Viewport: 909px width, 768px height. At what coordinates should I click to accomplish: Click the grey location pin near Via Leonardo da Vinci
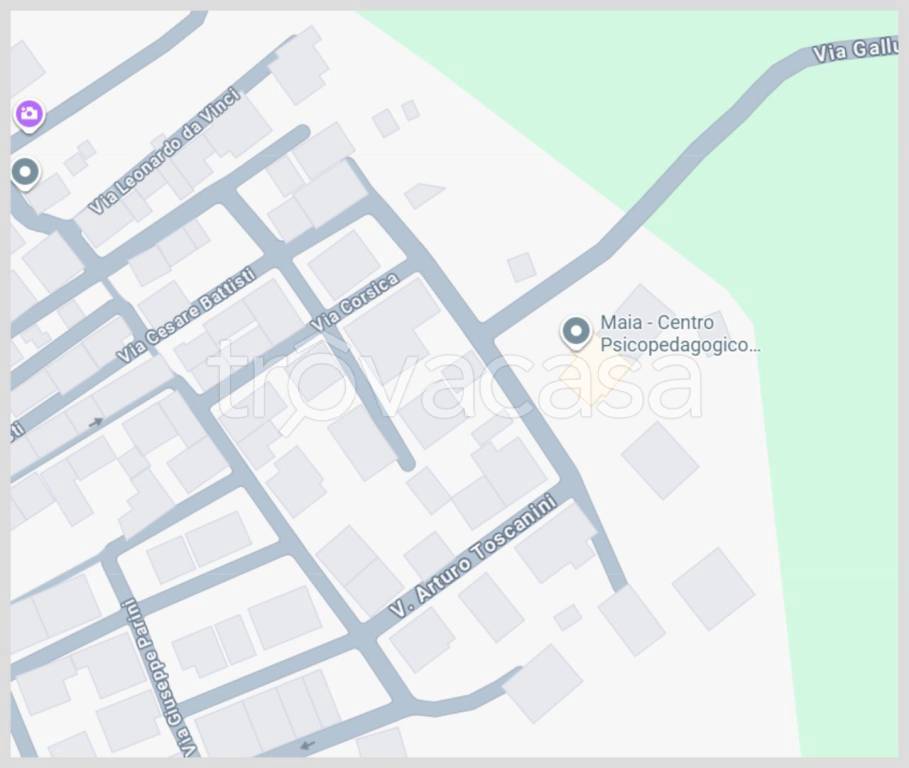(25, 173)
